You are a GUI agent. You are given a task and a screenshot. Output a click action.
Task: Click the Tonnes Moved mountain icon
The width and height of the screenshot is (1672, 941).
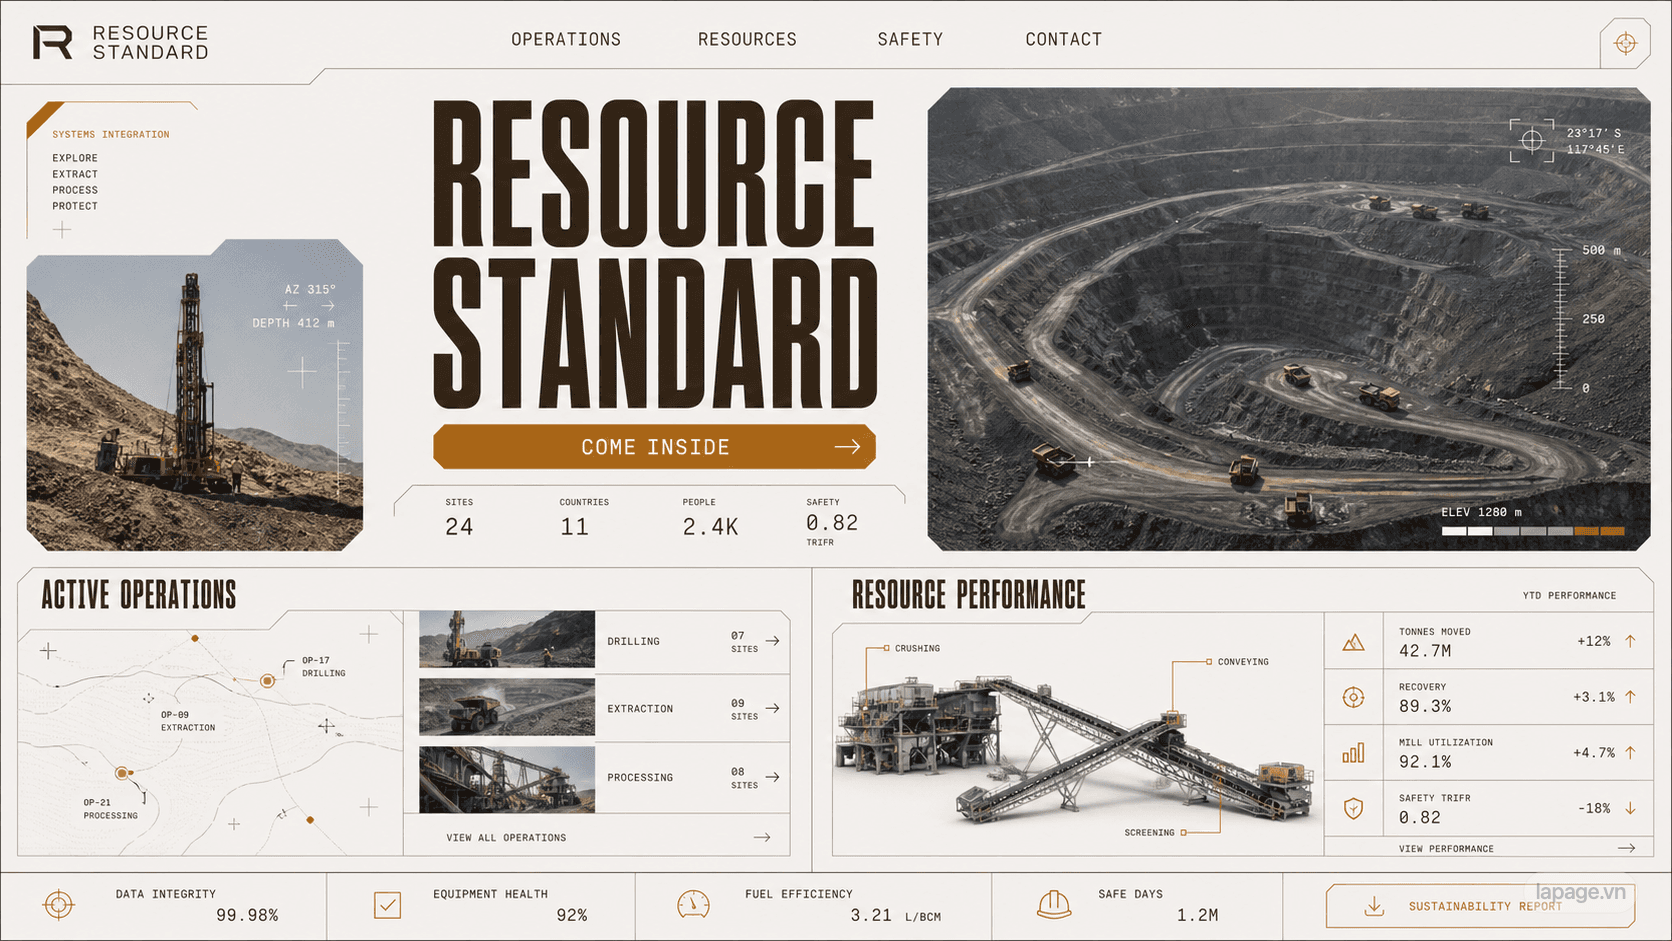(1353, 642)
